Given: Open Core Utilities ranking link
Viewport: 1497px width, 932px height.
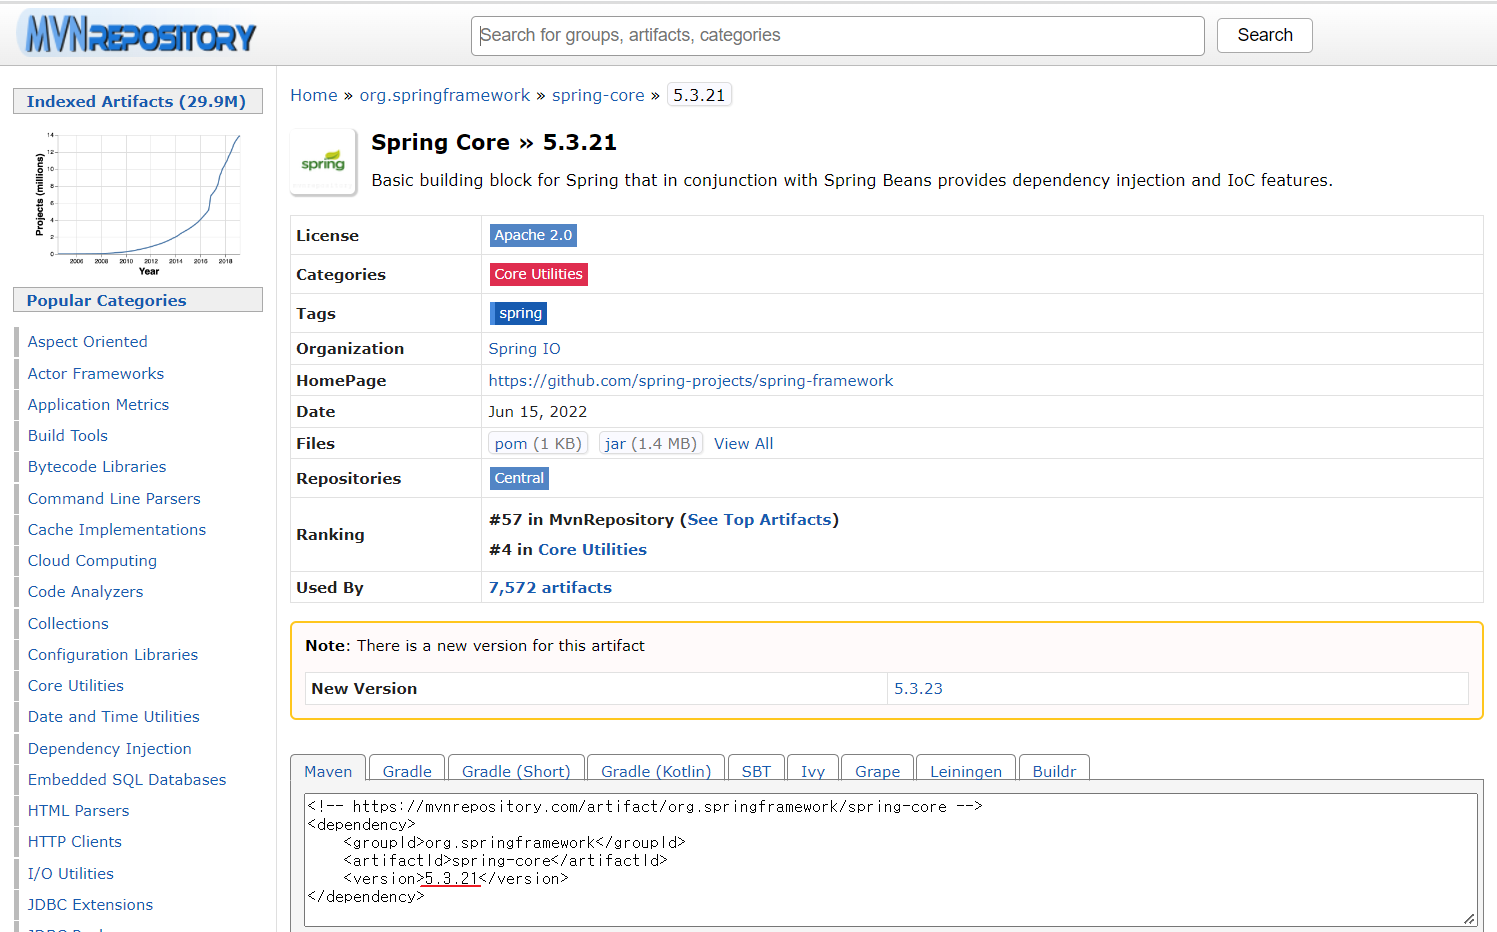Looking at the screenshot, I should coord(592,550).
